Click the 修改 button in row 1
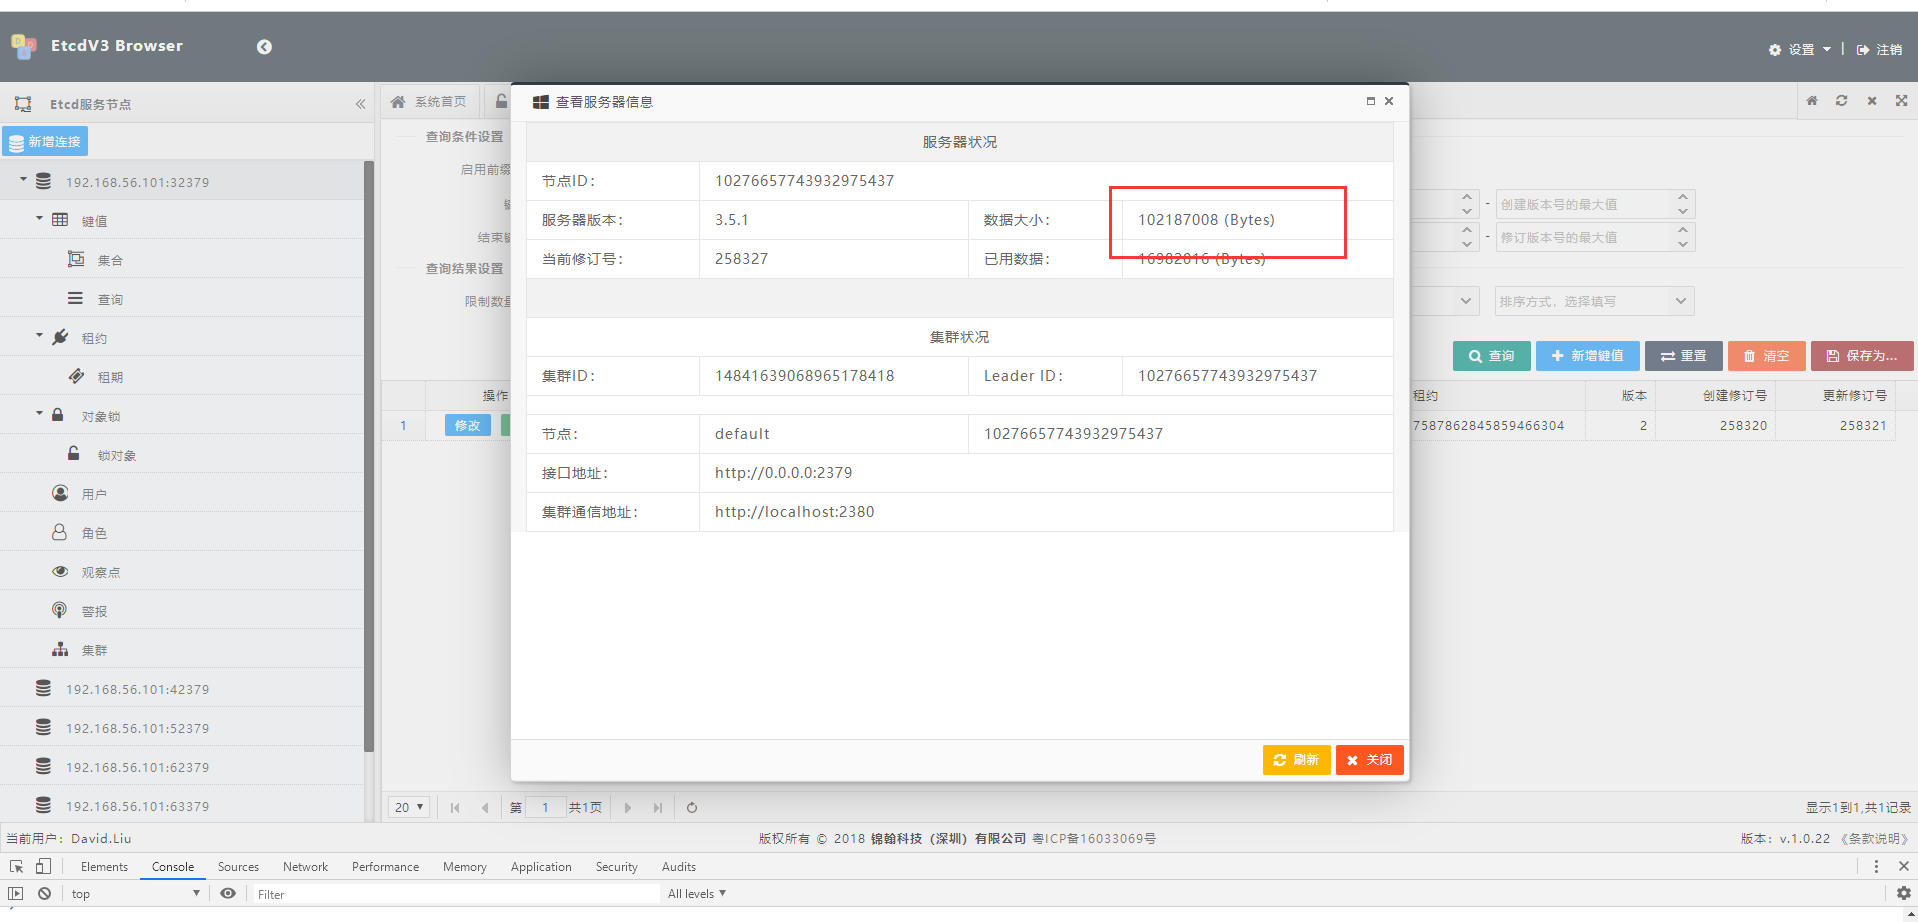 [467, 425]
